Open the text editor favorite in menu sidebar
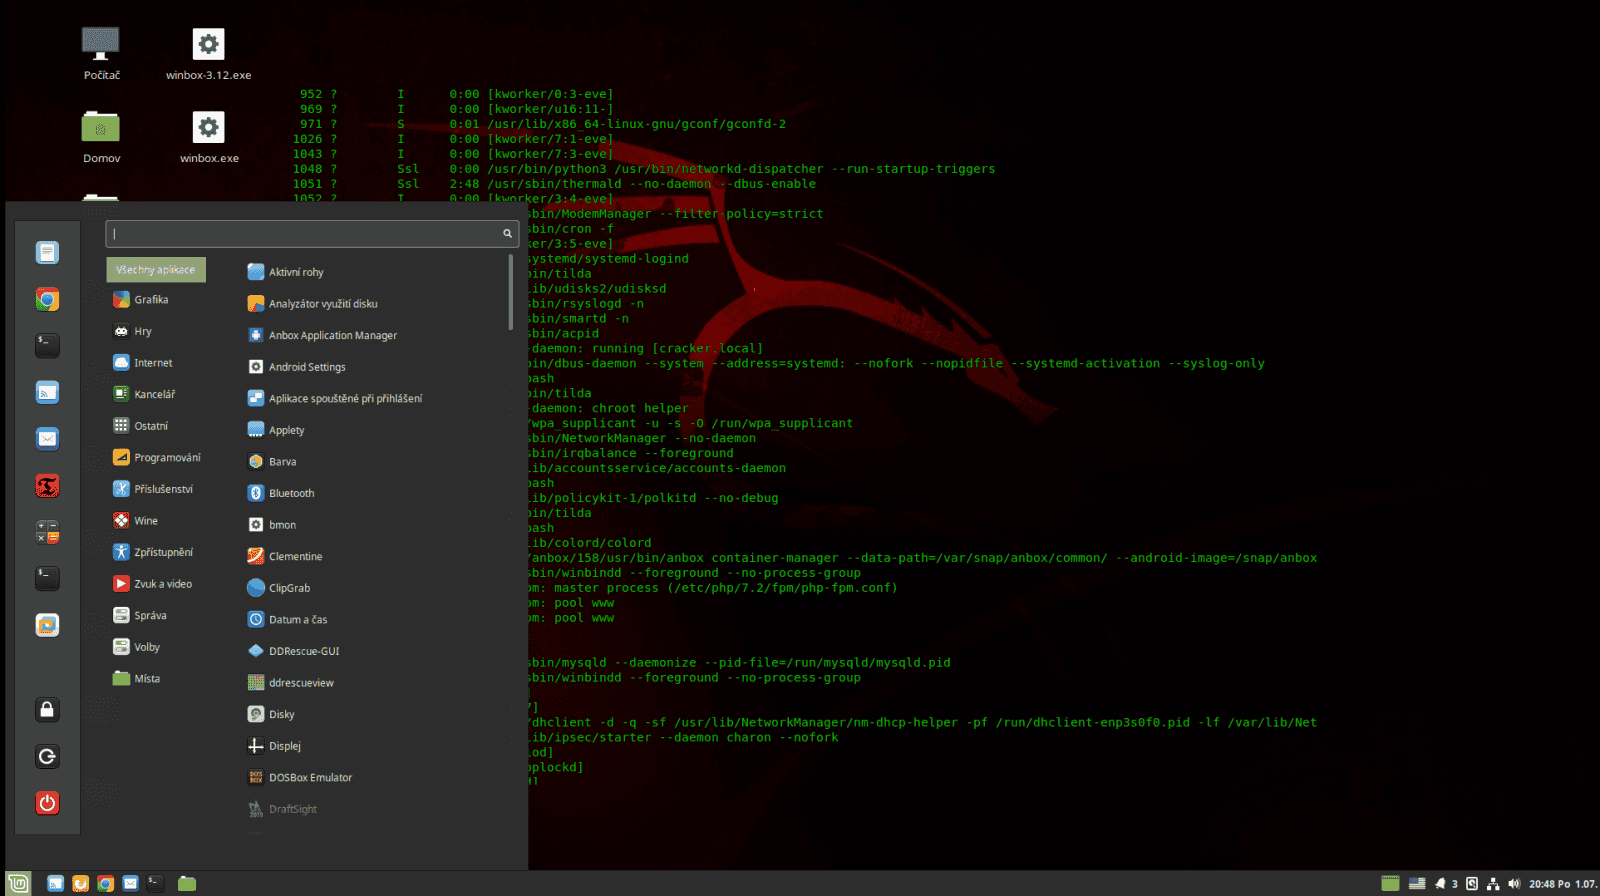Viewport: 1600px width, 896px height. [47, 253]
